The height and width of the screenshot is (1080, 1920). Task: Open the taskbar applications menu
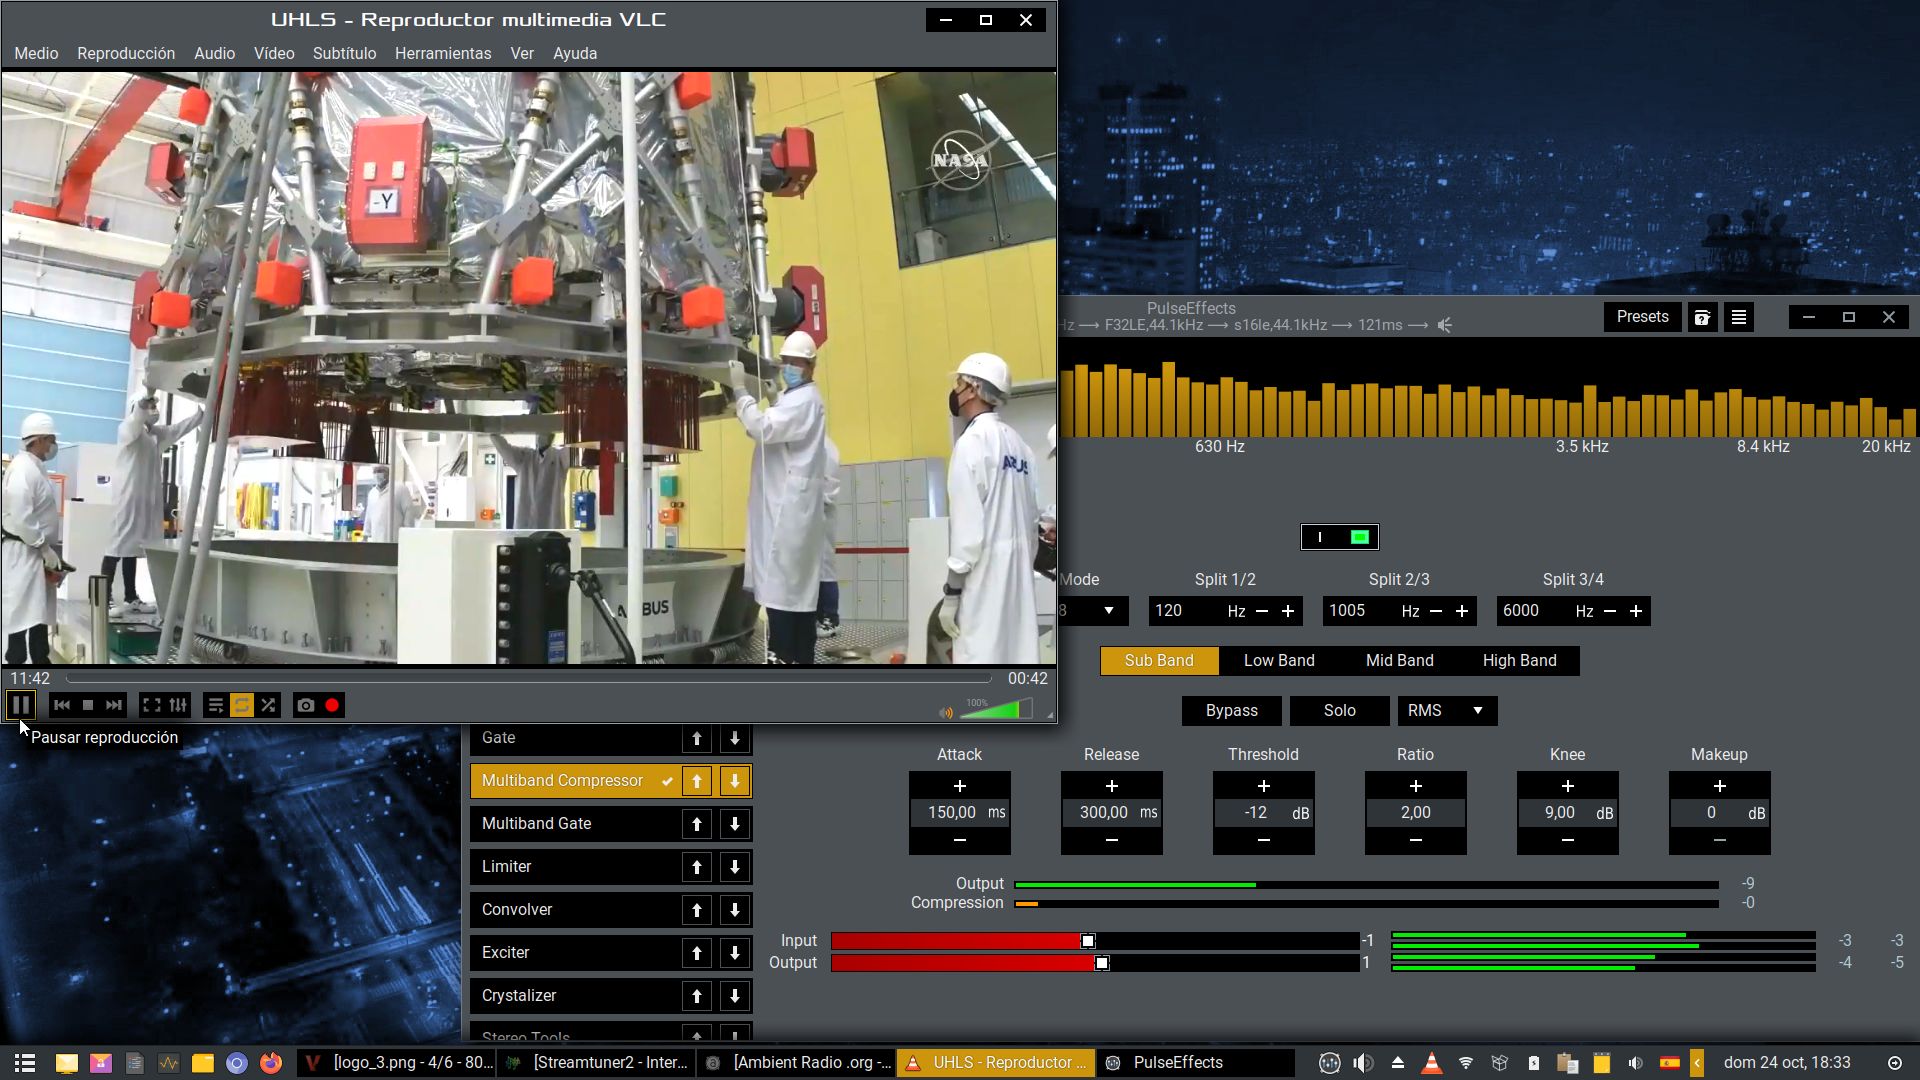[26, 1063]
